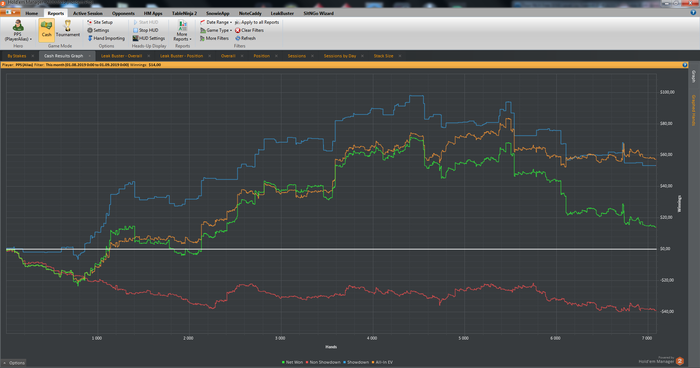Close the Leak Buster - Overall tab

(149, 56)
